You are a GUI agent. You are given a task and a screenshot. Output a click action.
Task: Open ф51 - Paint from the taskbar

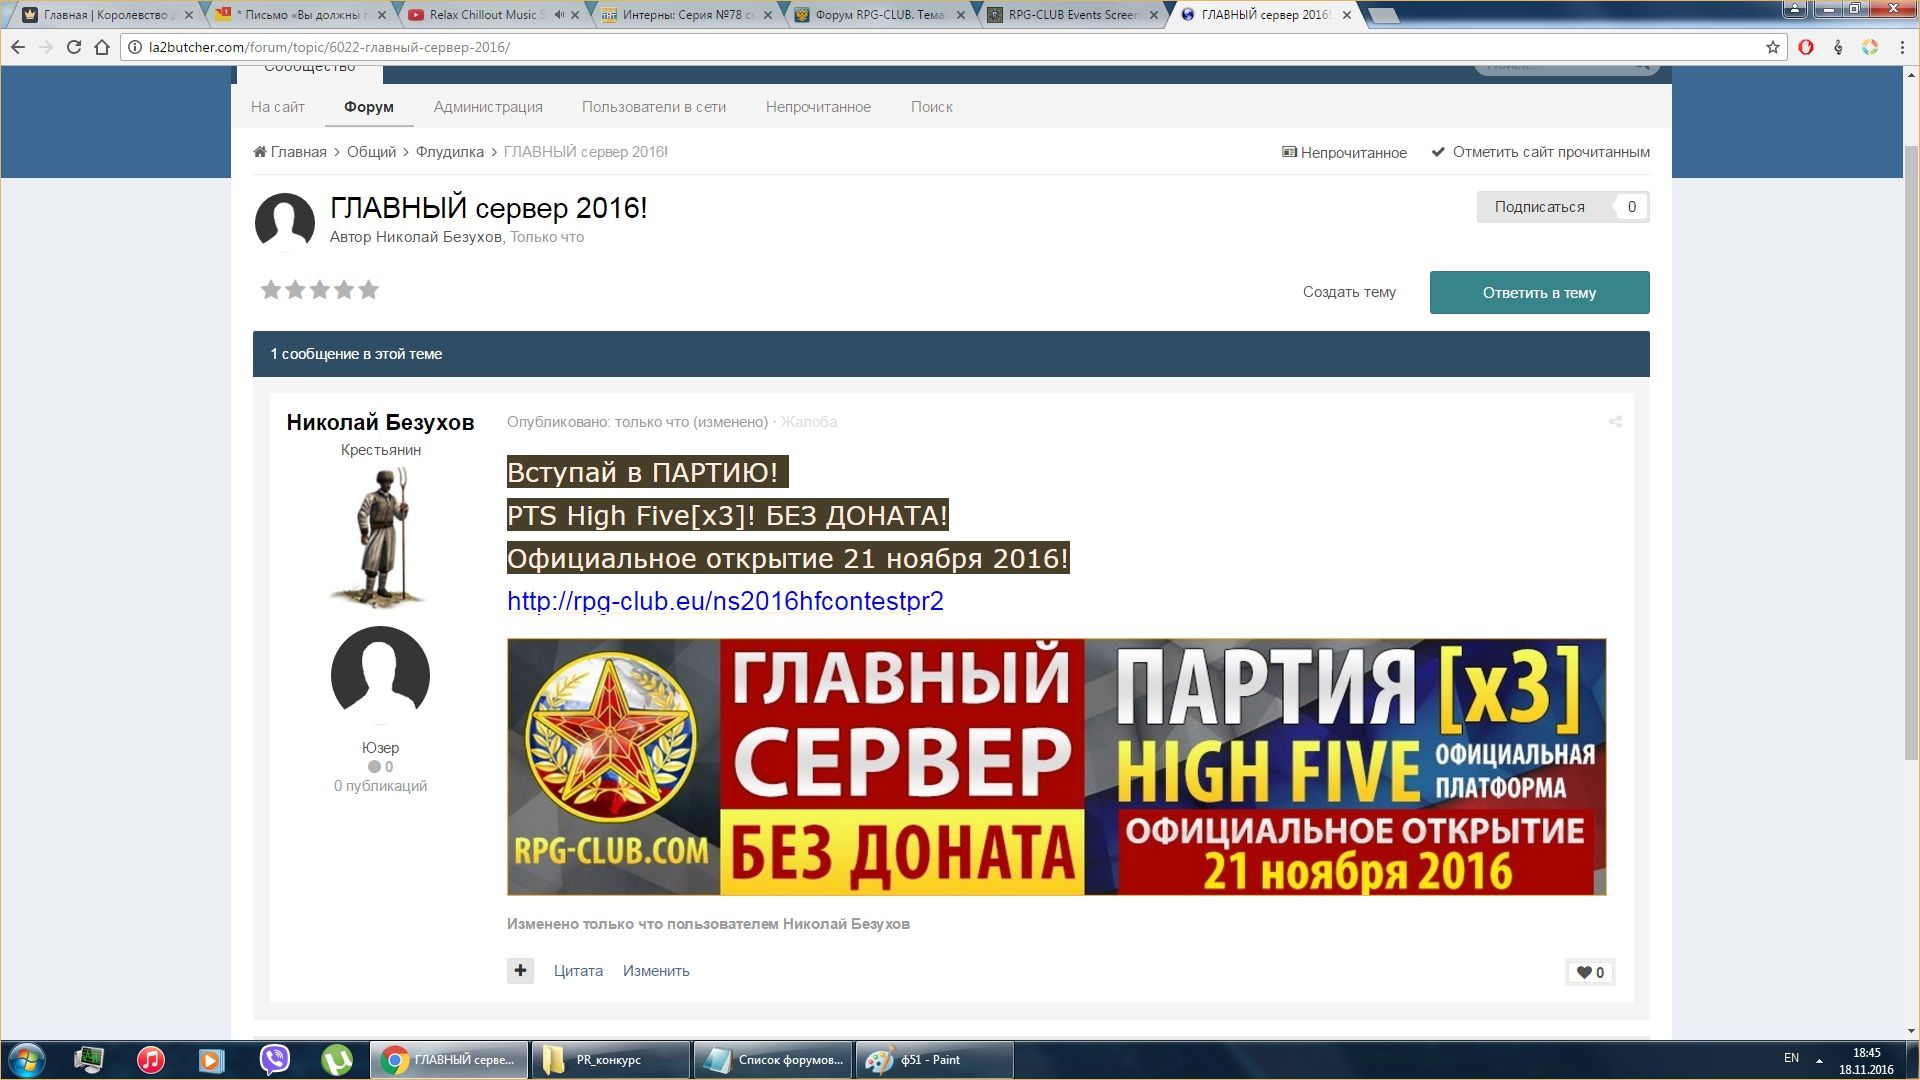pyautogui.click(x=935, y=1060)
